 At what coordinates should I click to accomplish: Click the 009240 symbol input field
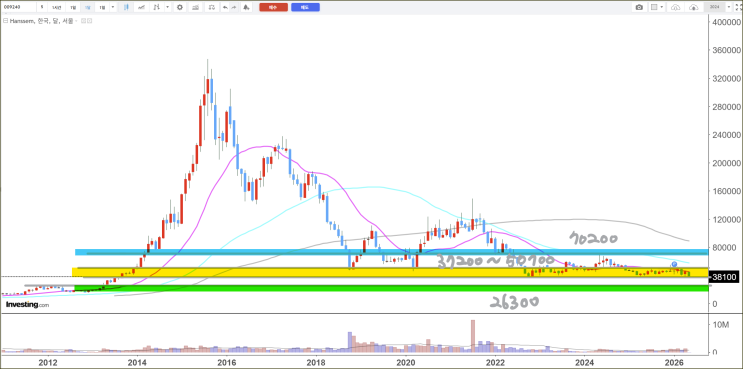[x=18, y=7]
